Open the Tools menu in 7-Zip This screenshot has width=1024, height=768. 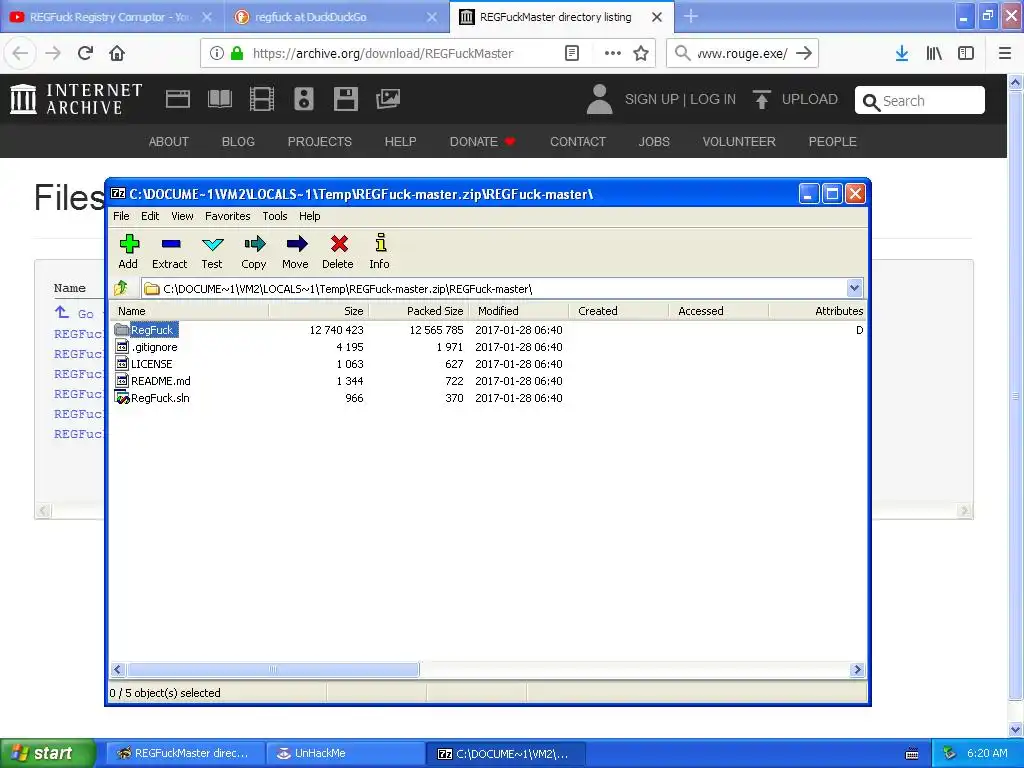coord(275,216)
